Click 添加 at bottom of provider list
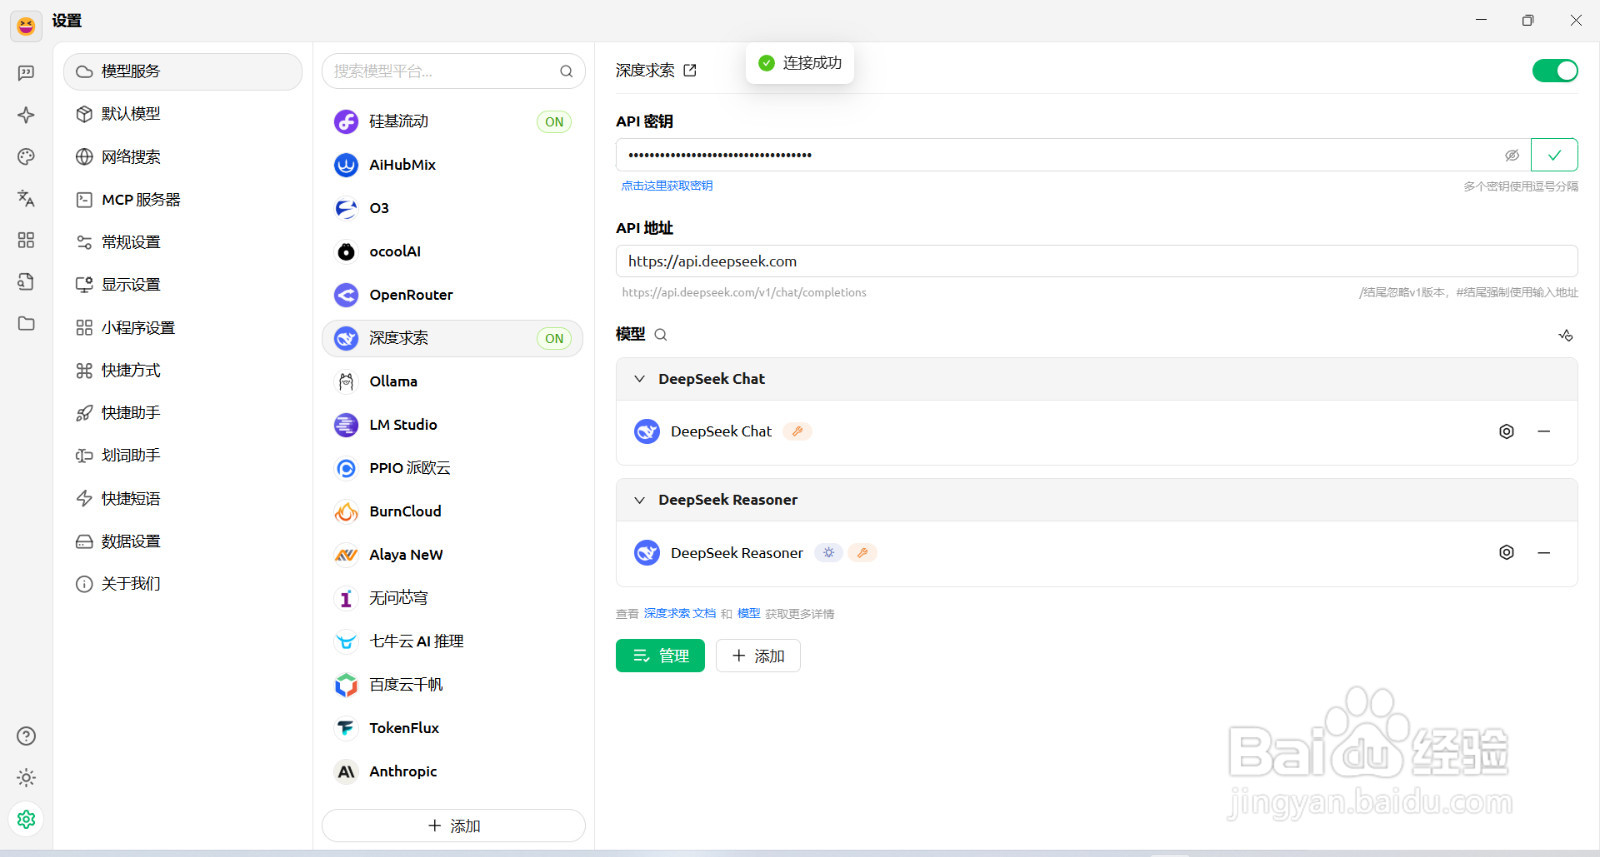Viewport: 1600px width, 857px height. coord(453,826)
